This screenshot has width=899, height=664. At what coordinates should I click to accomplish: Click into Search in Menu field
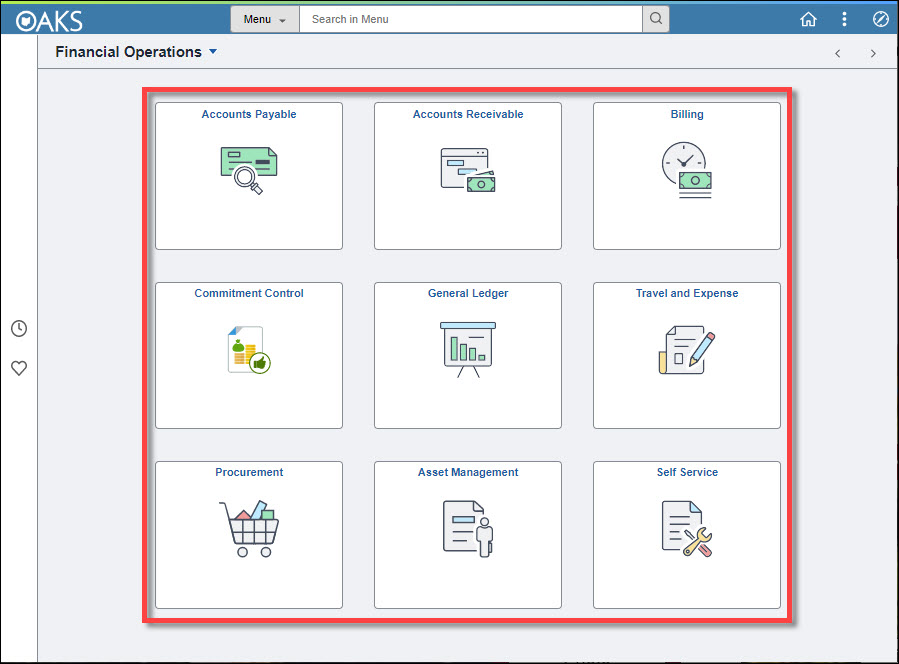click(x=471, y=19)
